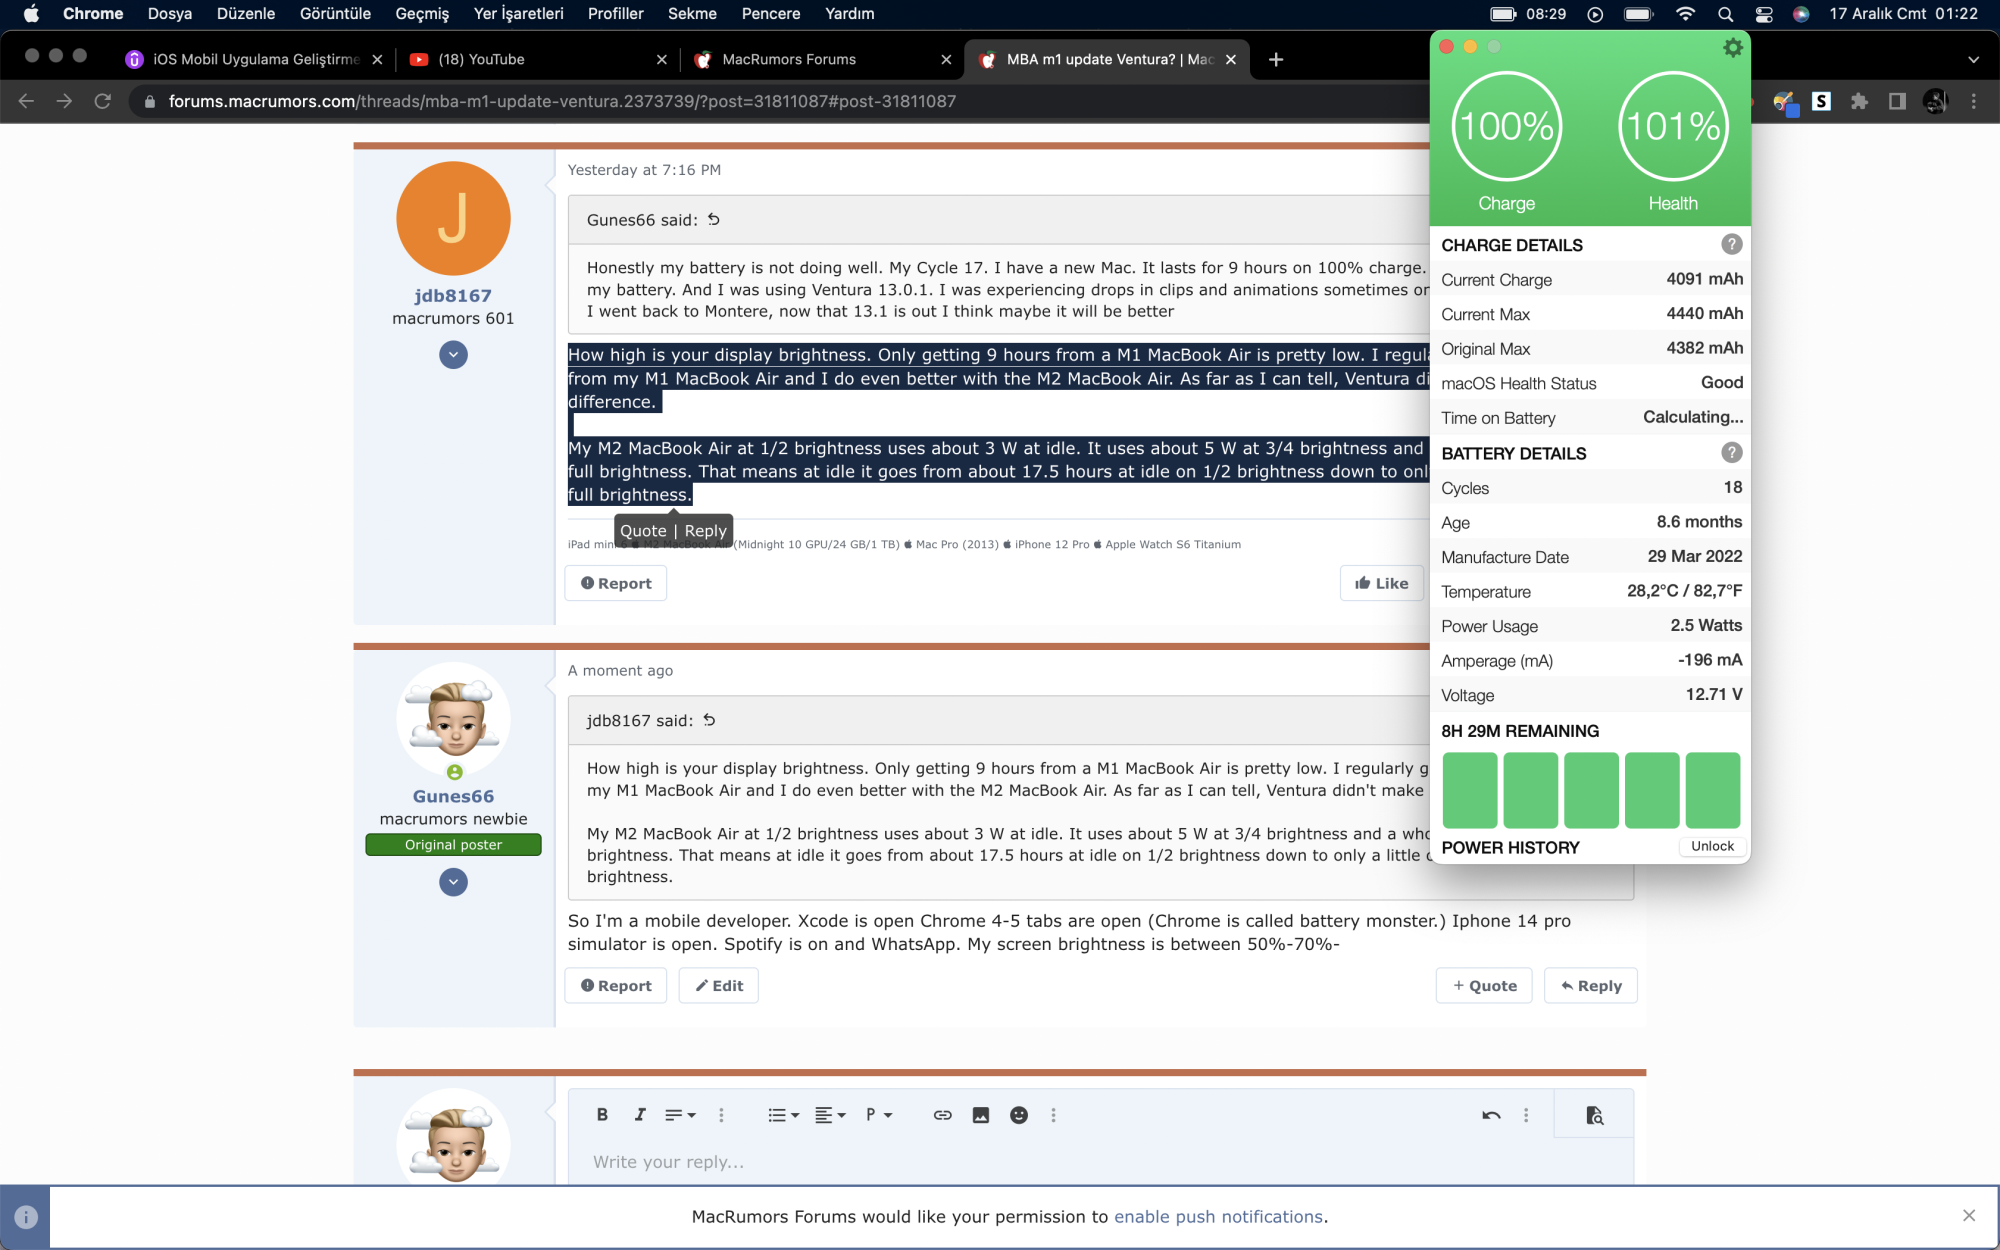Click the Write your reply field
This screenshot has width=2000, height=1250.
(1100, 1162)
